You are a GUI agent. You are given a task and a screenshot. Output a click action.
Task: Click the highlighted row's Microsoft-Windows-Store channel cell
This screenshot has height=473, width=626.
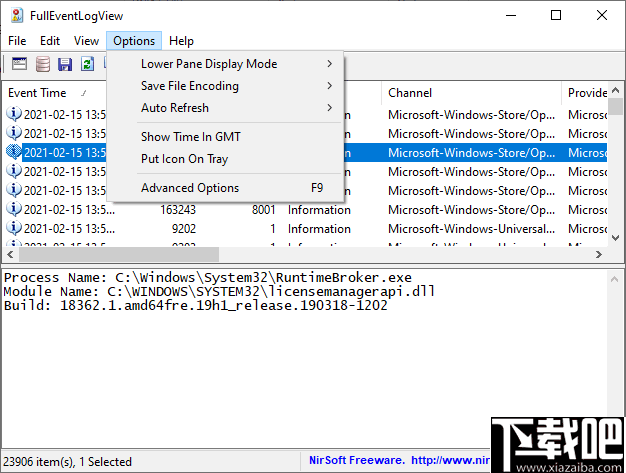(471, 153)
